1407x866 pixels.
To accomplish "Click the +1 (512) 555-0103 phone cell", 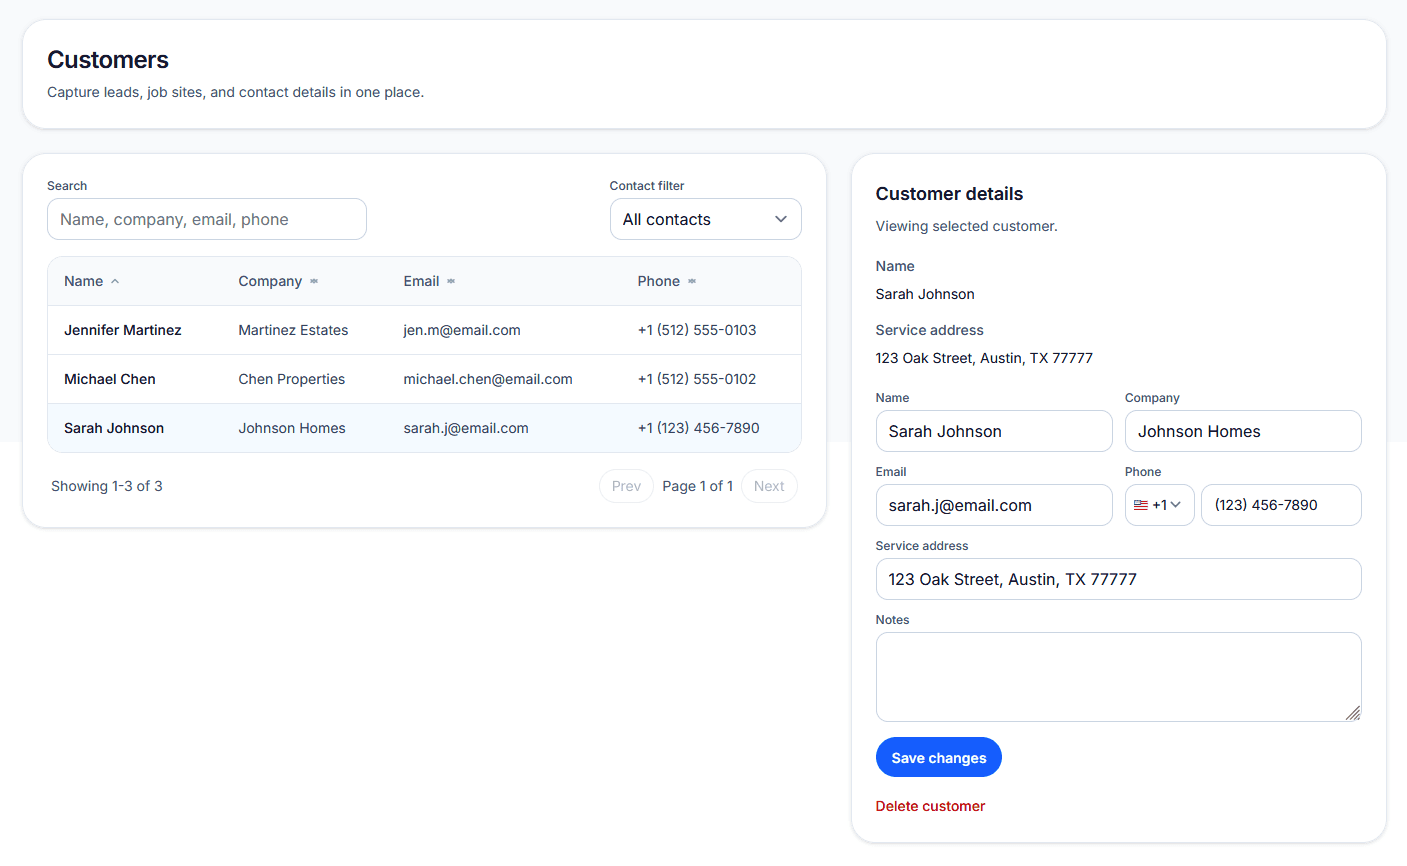I will point(697,330).
